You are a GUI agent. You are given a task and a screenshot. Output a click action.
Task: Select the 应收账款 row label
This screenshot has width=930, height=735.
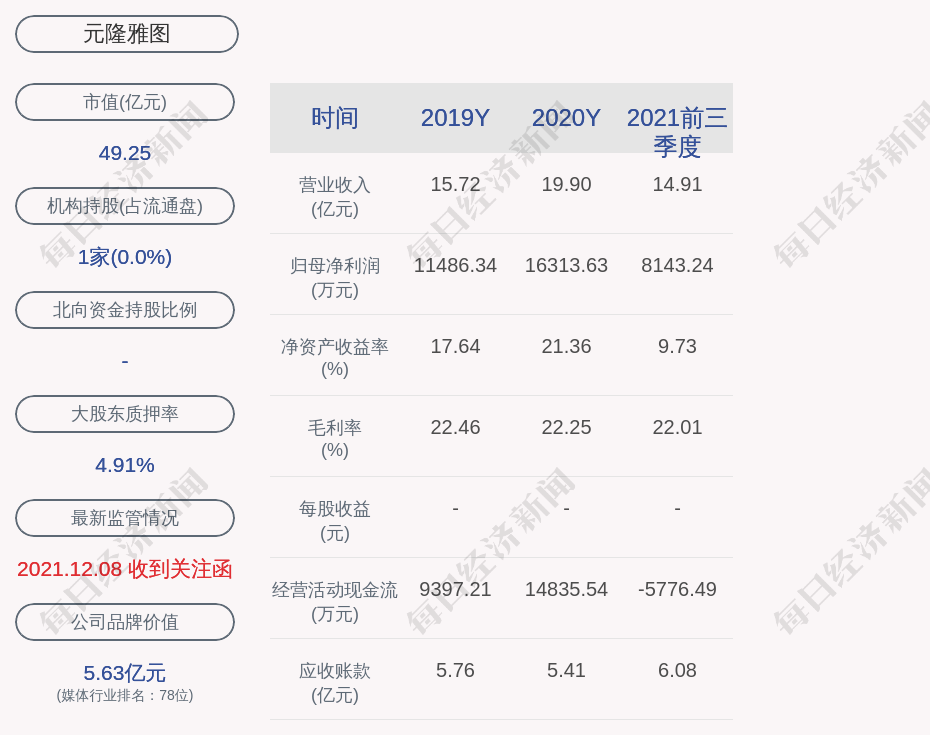point(335,682)
